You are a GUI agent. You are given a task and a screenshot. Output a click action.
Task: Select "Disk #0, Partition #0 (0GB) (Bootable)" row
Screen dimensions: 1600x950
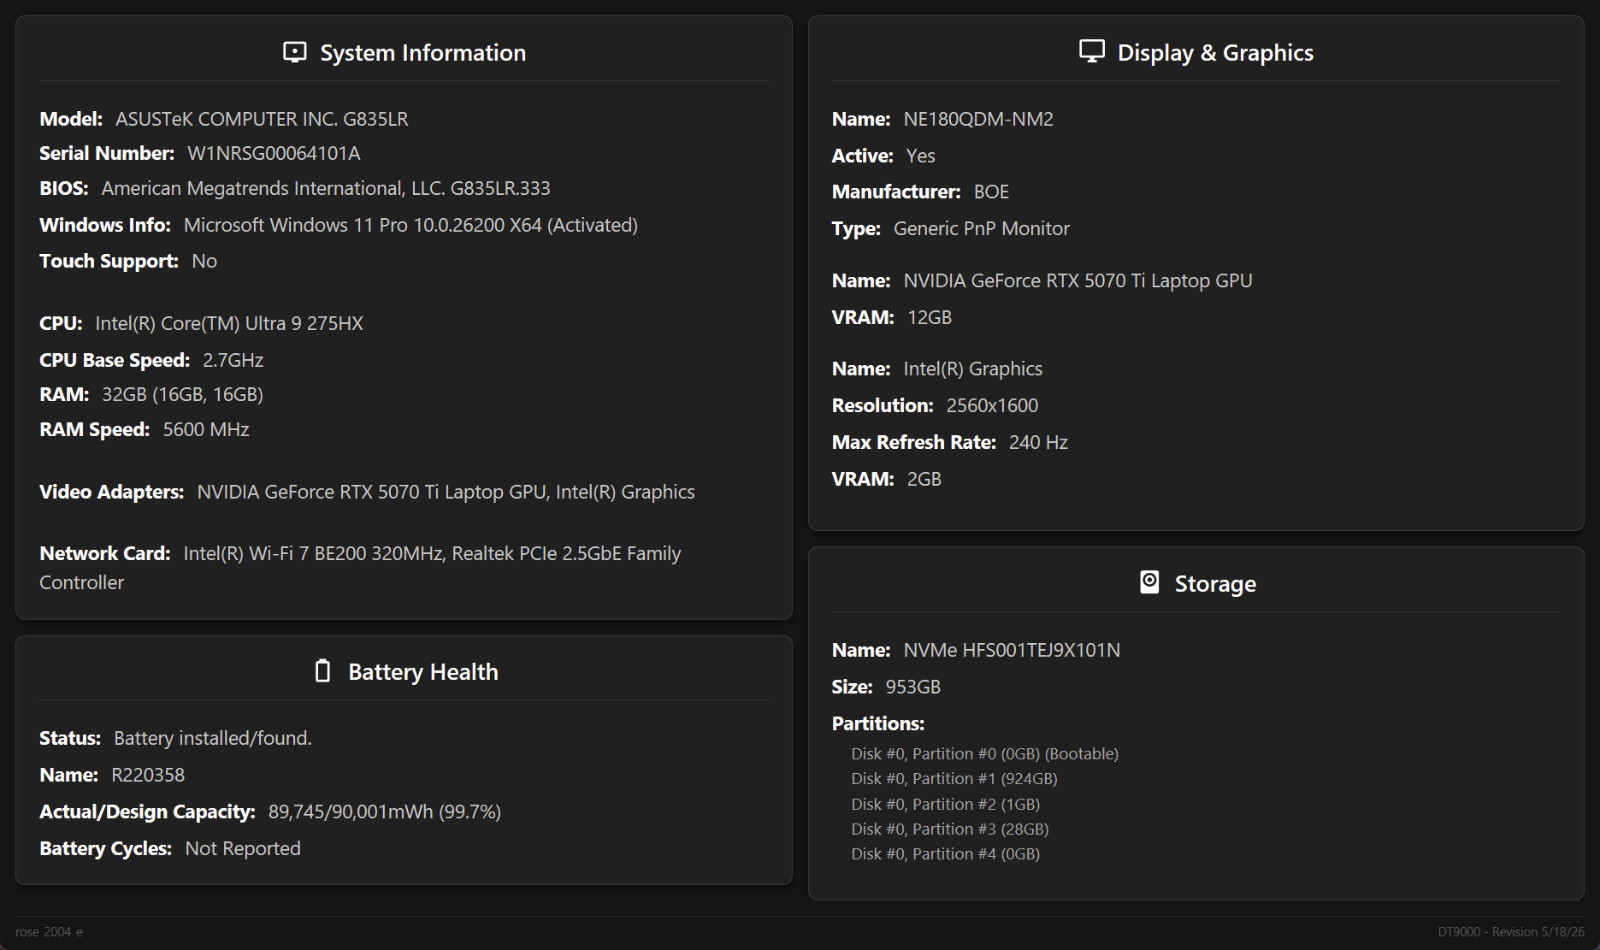985,754
